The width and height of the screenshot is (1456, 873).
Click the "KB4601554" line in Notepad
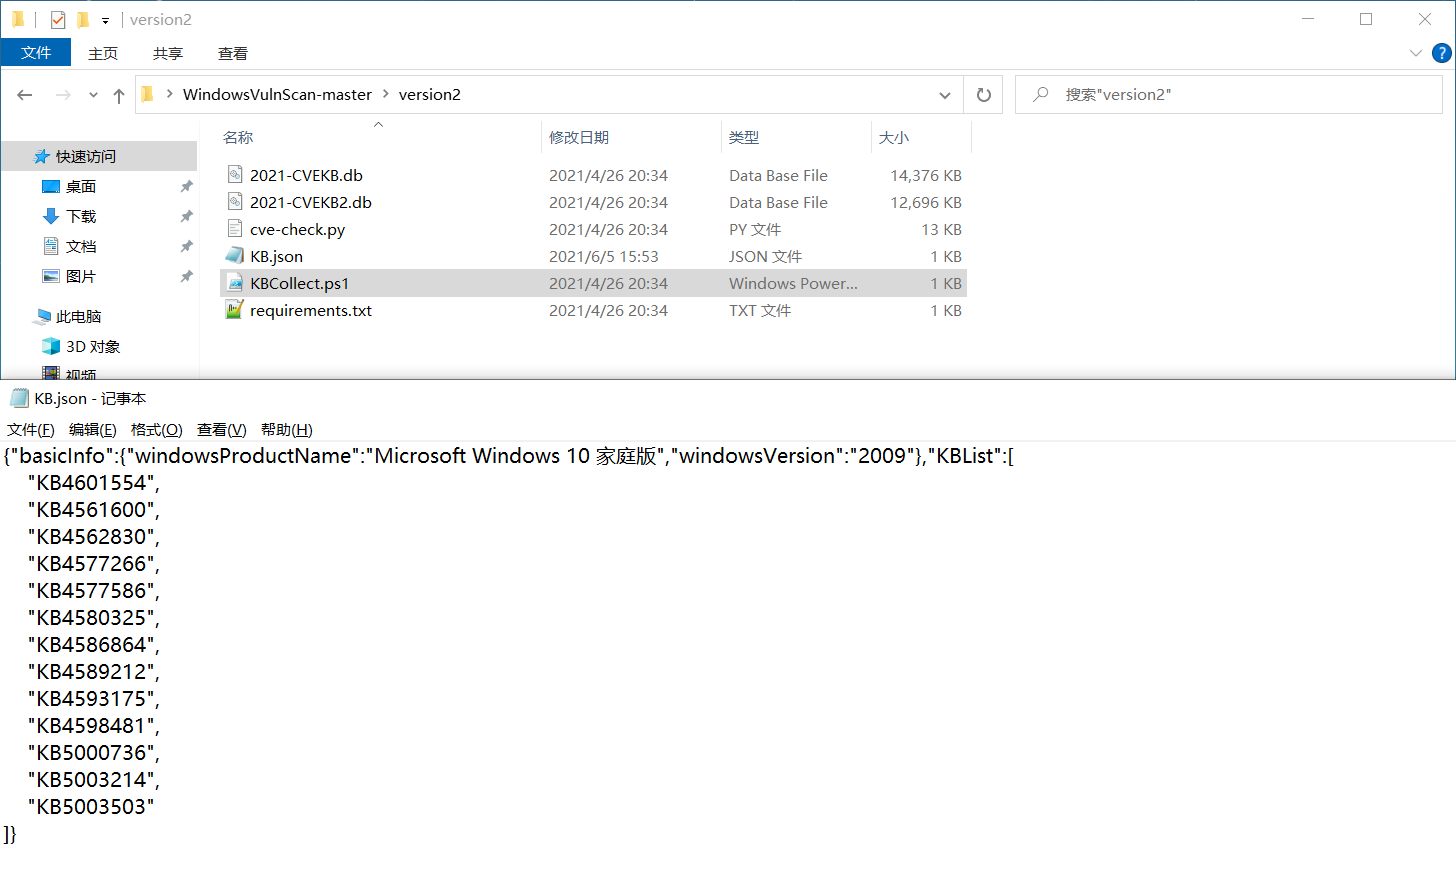point(94,482)
